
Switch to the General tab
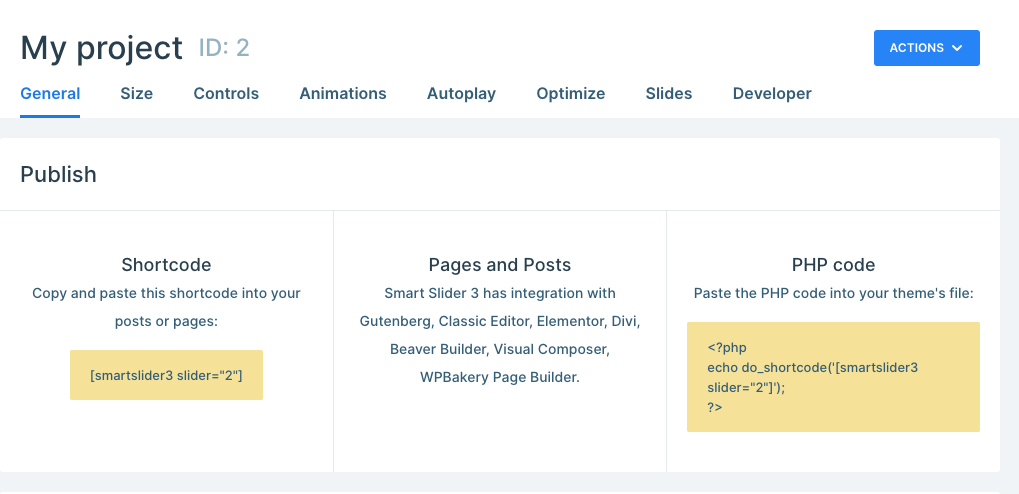tap(50, 94)
